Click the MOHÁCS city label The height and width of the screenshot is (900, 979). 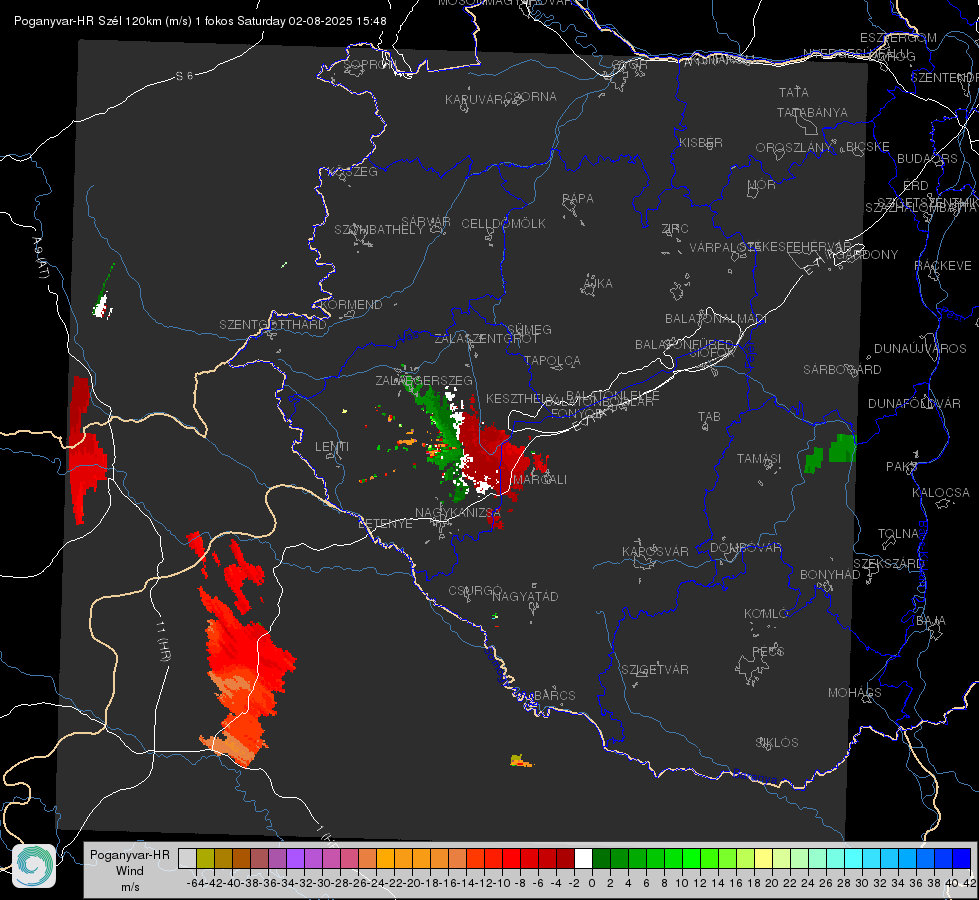[x=855, y=693]
